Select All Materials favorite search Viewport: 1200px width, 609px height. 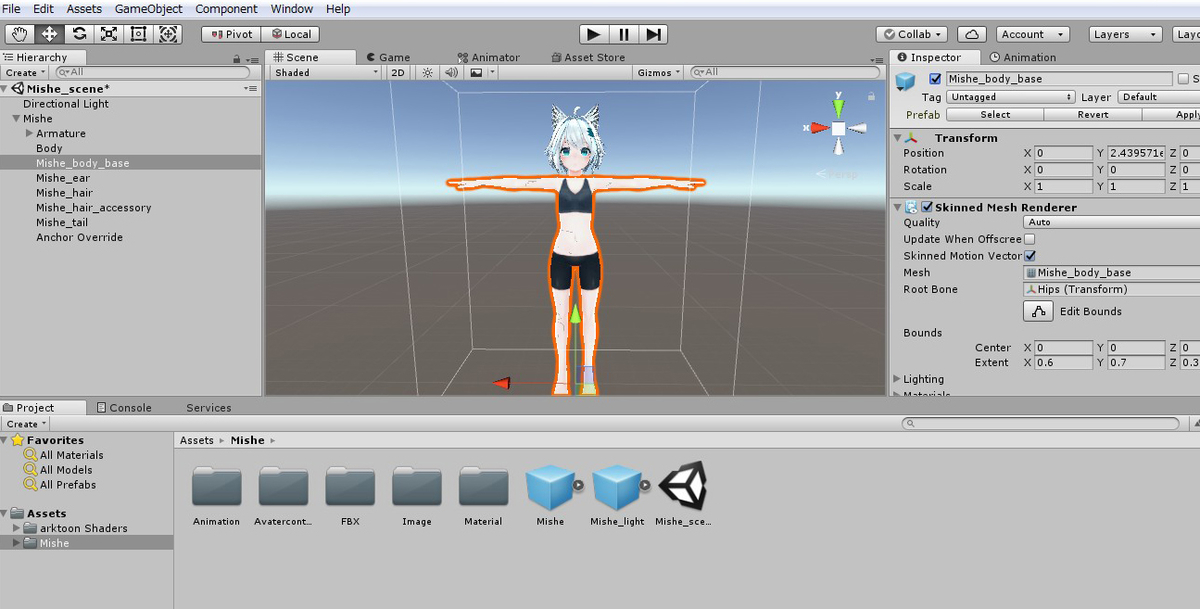64,455
